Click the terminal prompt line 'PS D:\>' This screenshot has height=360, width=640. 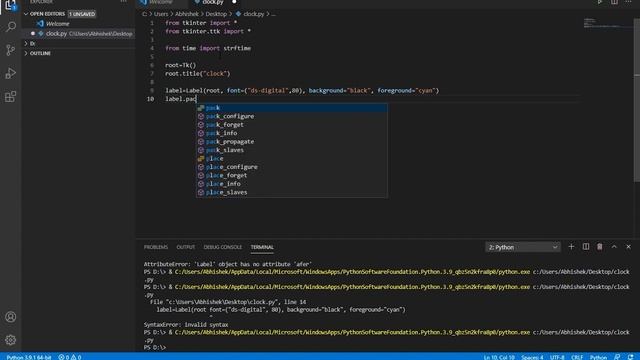(x=155, y=347)
